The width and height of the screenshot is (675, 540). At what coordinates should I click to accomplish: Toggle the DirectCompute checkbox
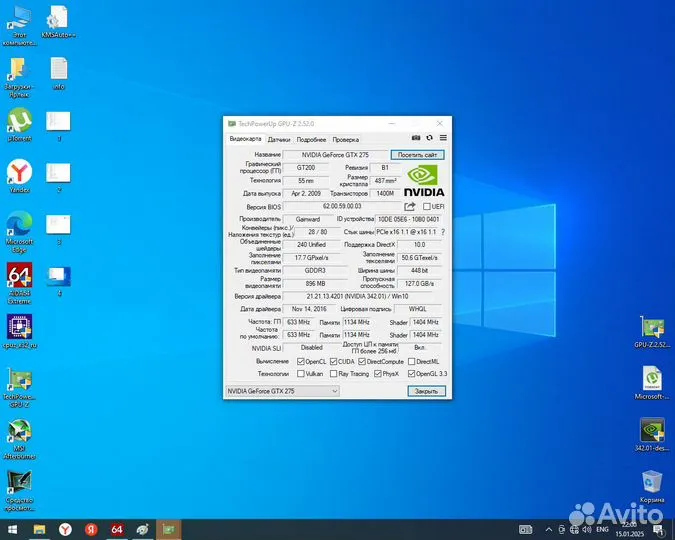pyautogui.click(x=362, y=362)
